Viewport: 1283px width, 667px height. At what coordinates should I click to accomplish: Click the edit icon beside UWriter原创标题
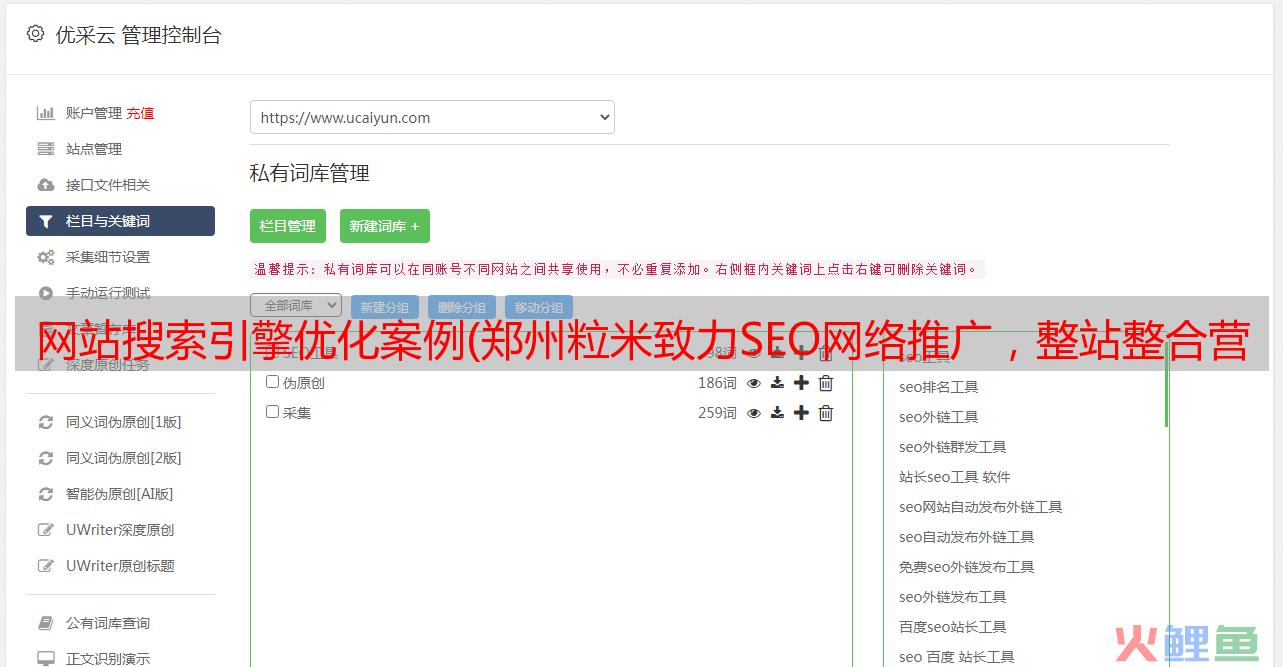tap(46, 566)
